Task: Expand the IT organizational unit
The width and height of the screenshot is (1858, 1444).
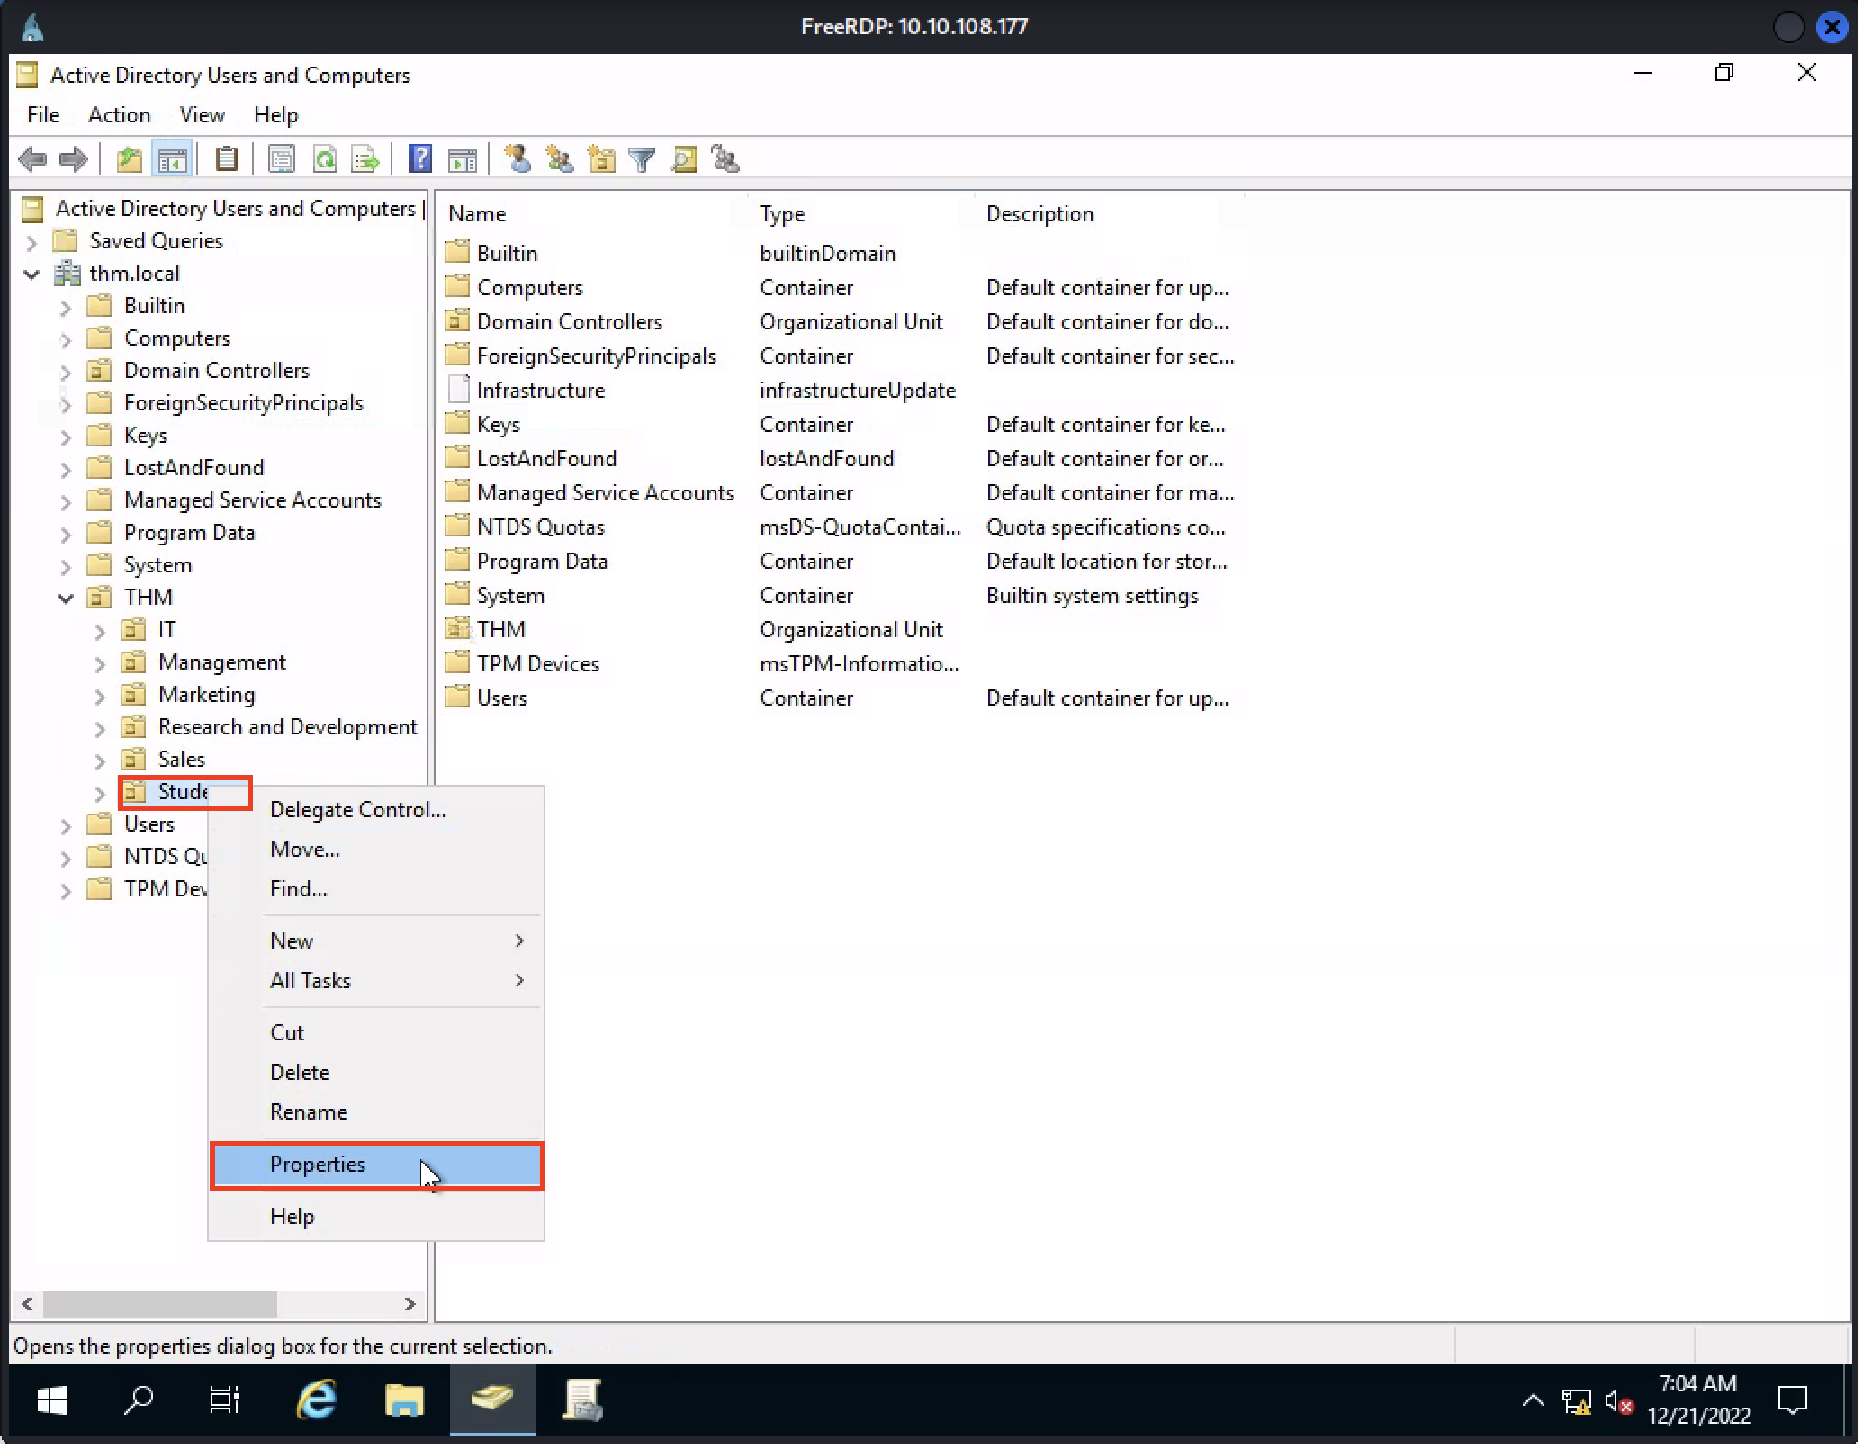Action: click(99, 631)
